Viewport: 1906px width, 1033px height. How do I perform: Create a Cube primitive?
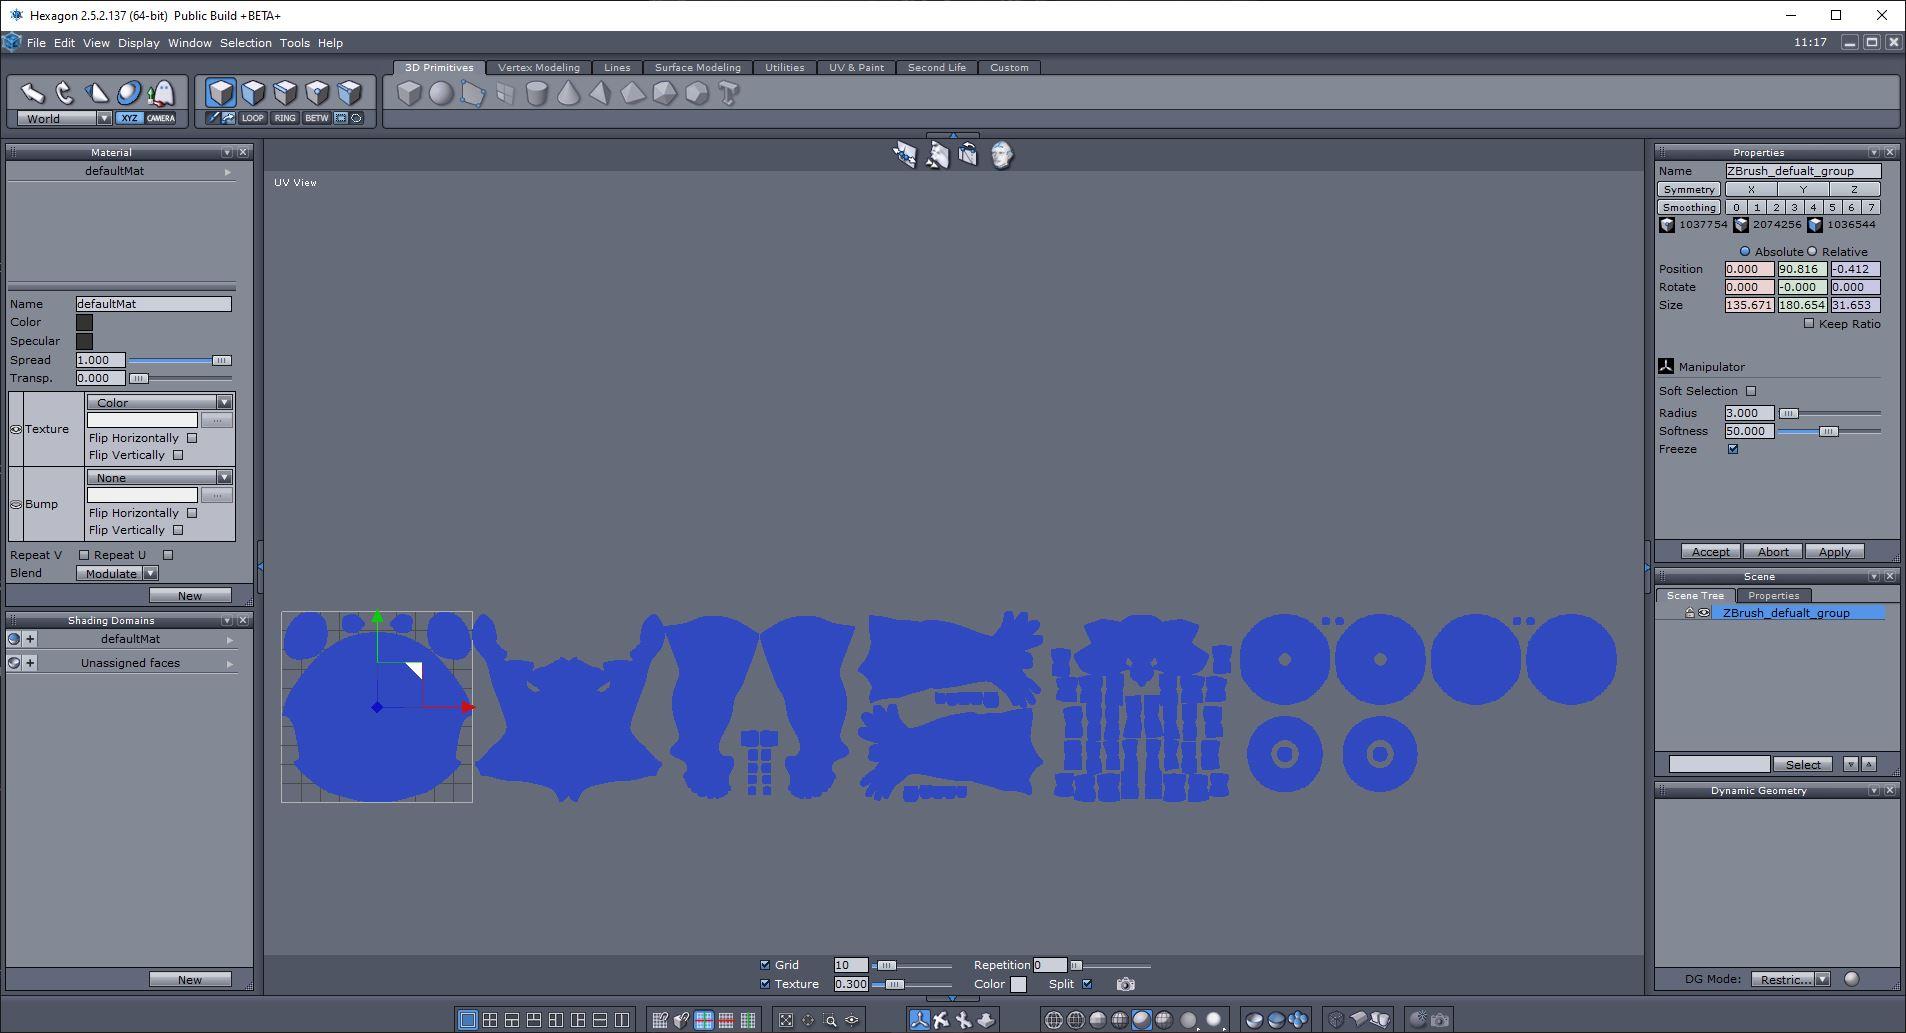tap(408, 93)
